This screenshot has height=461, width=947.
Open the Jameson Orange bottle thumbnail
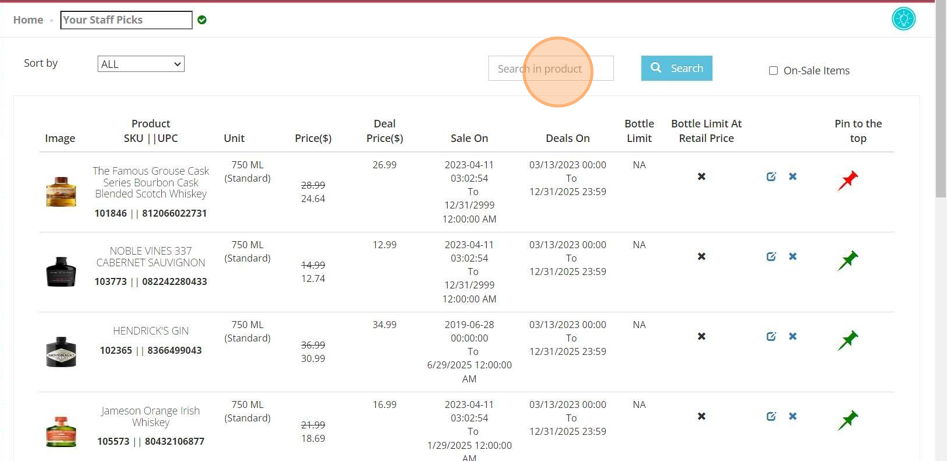tap(61, 431)
